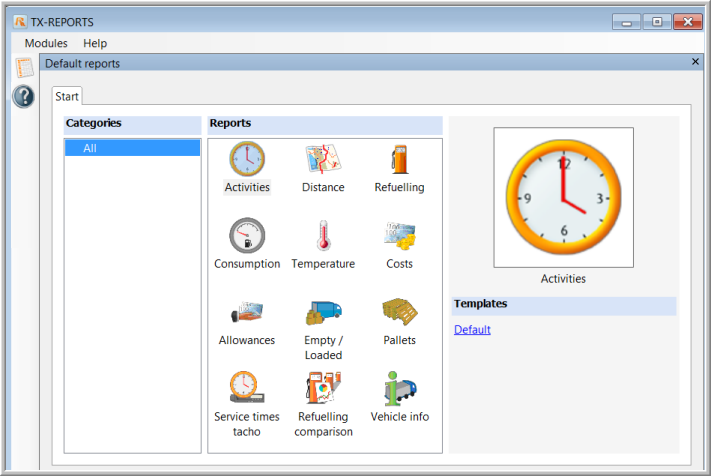
Task: Select the Distance map icon
Action: [323, 159]
